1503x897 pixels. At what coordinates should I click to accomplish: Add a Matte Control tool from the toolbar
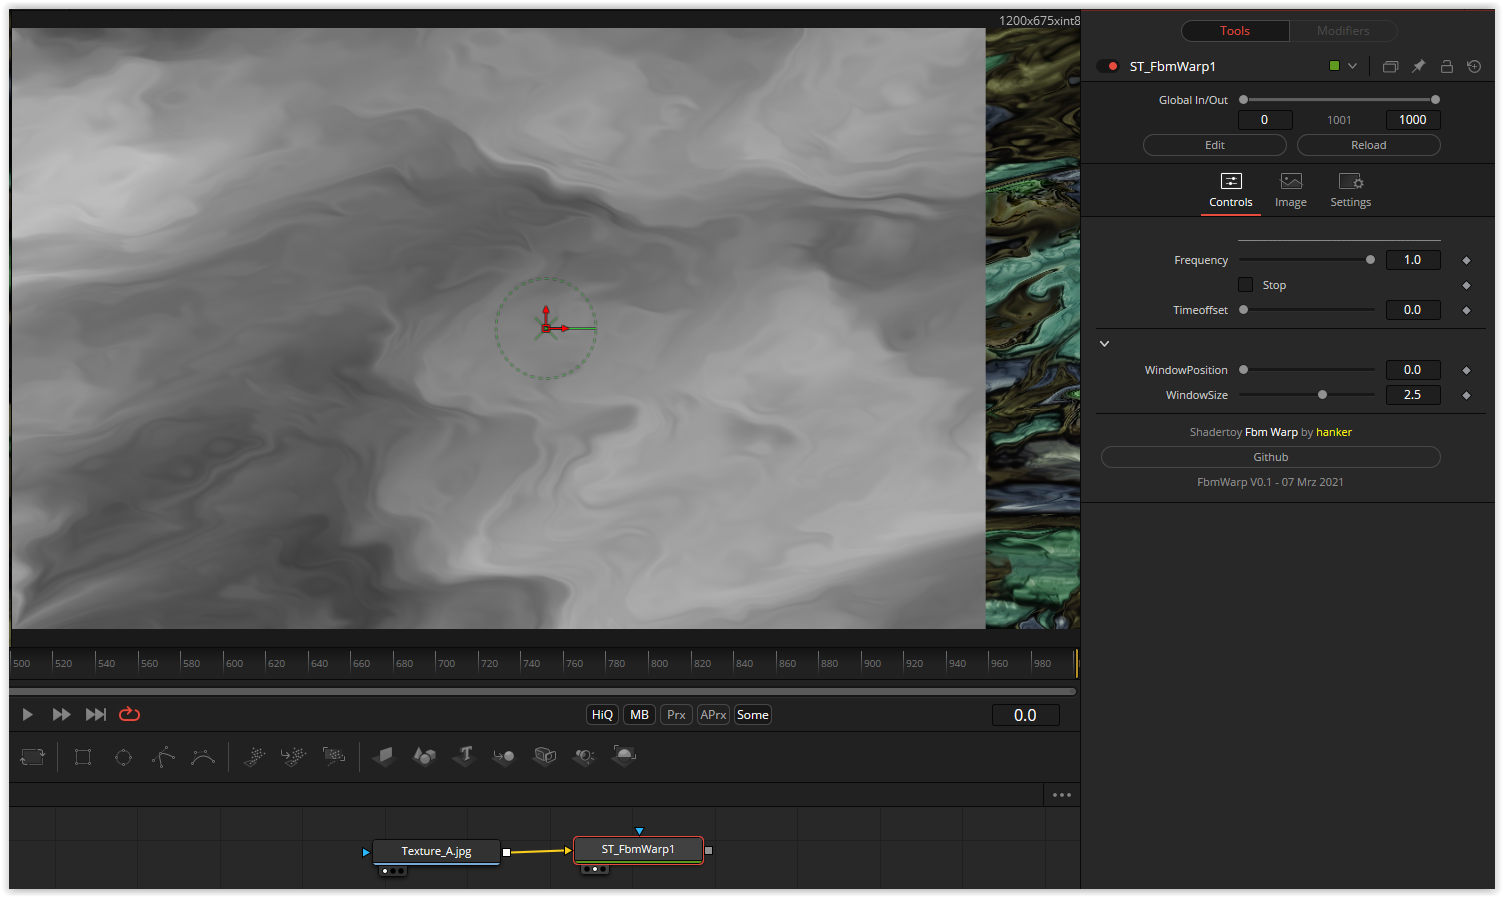(x=33, y=757)
